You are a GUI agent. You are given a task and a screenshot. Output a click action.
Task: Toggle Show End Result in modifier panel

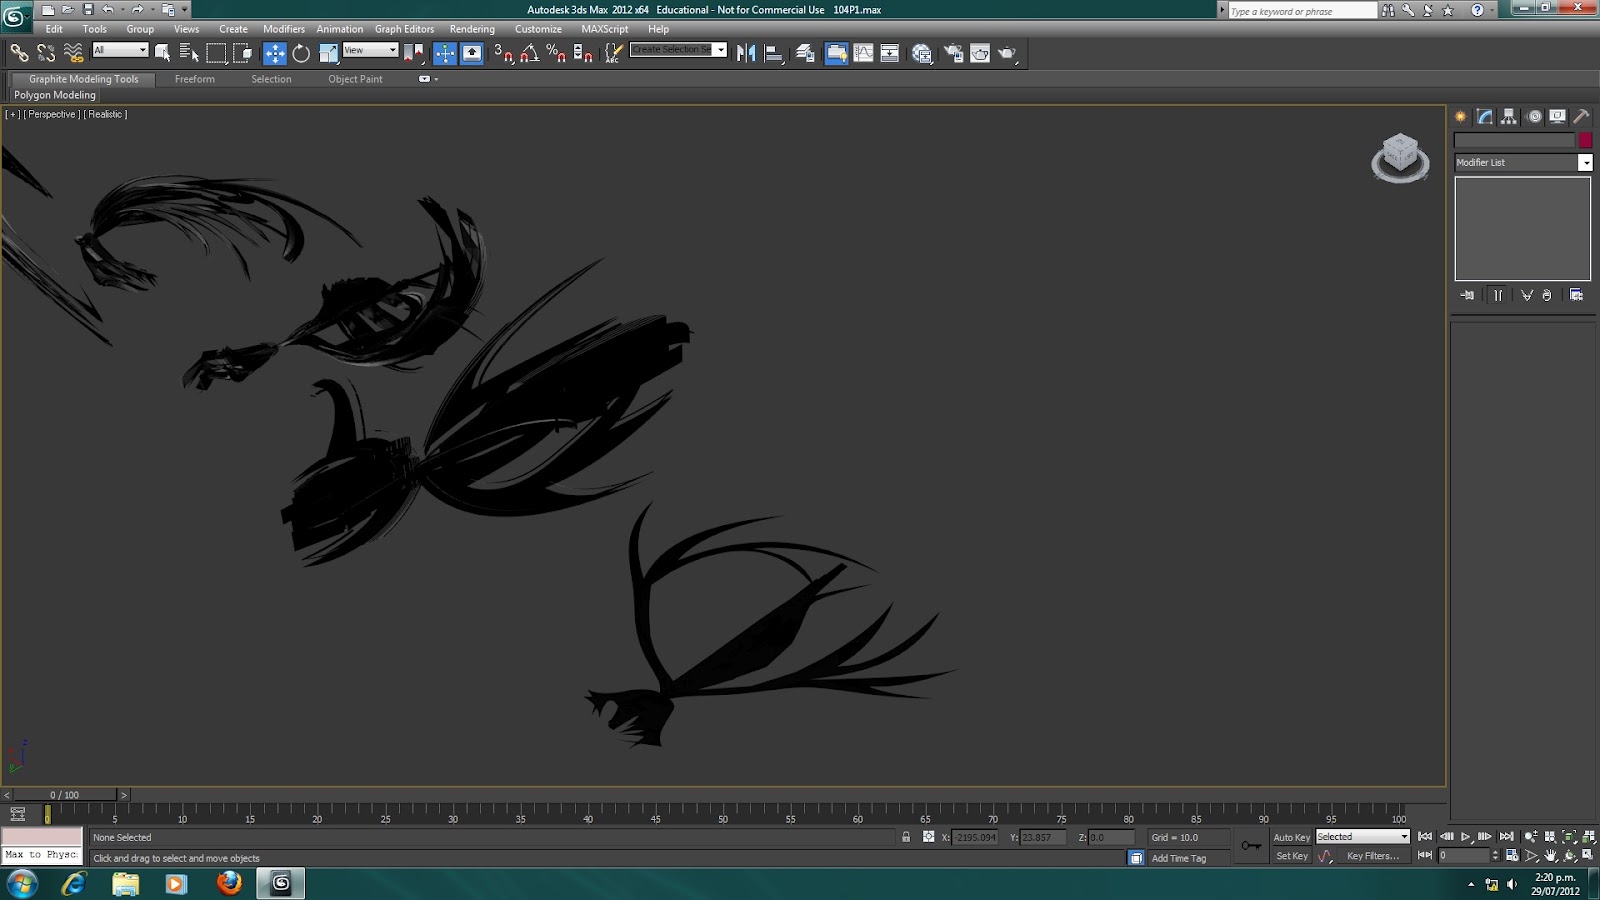[1497, 295]
